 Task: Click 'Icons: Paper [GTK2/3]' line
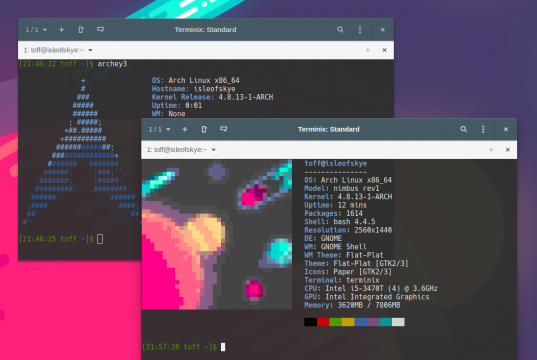(348, 272)
